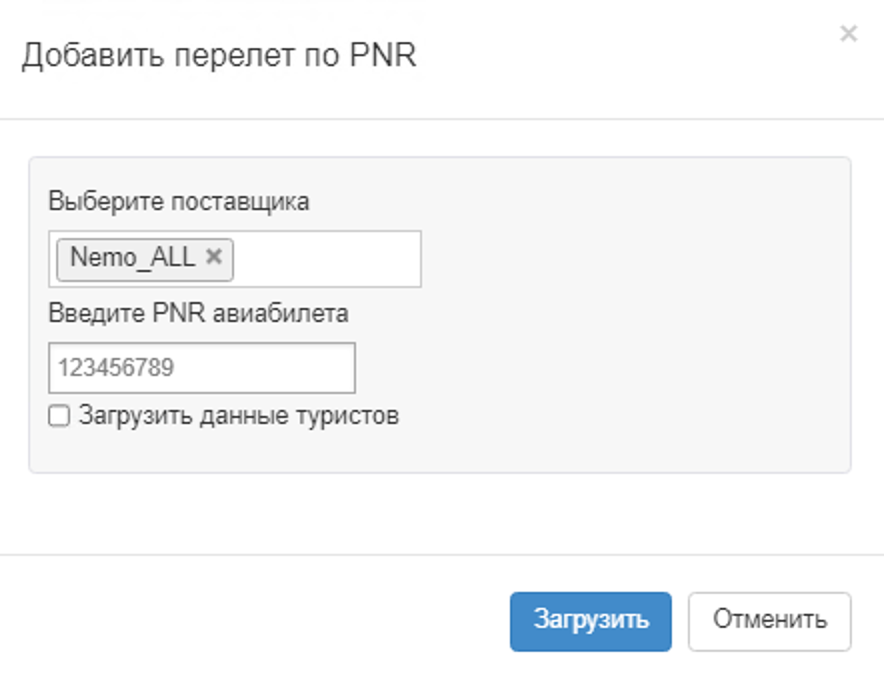Close the add flight by PNR dialog
884x684 pixels.
click(x=848, y=35)
